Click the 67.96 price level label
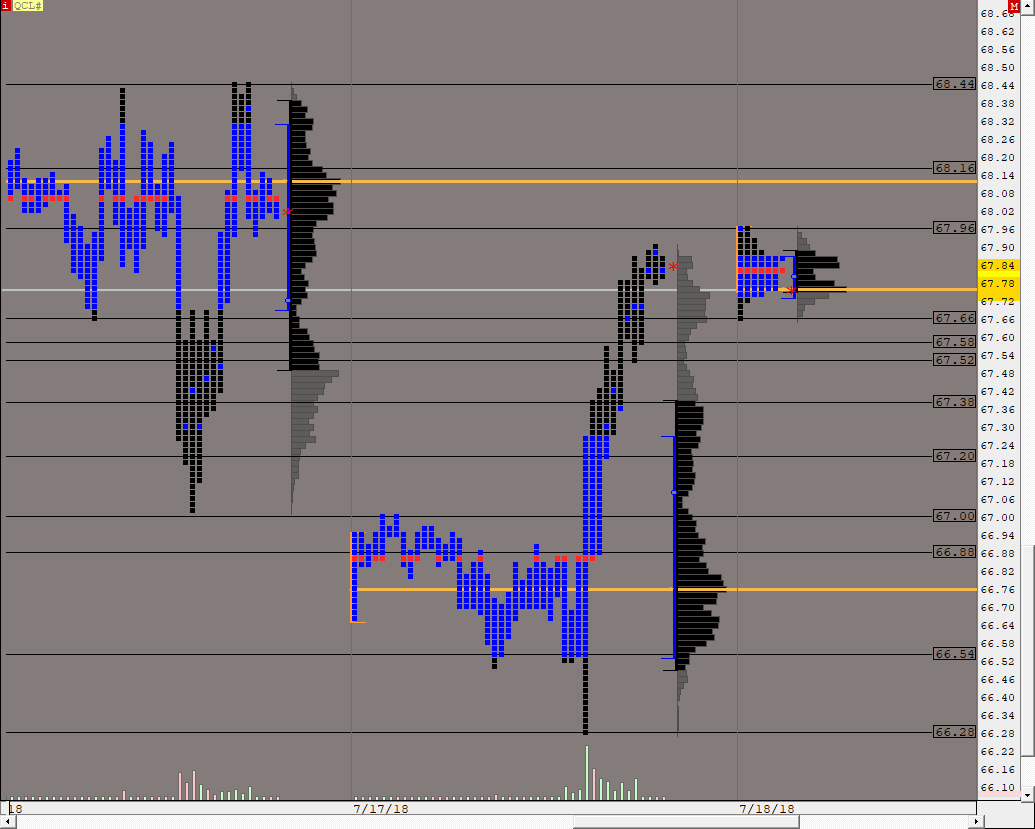The width and height of the screenshot is (1035, 829). point(954,228)
